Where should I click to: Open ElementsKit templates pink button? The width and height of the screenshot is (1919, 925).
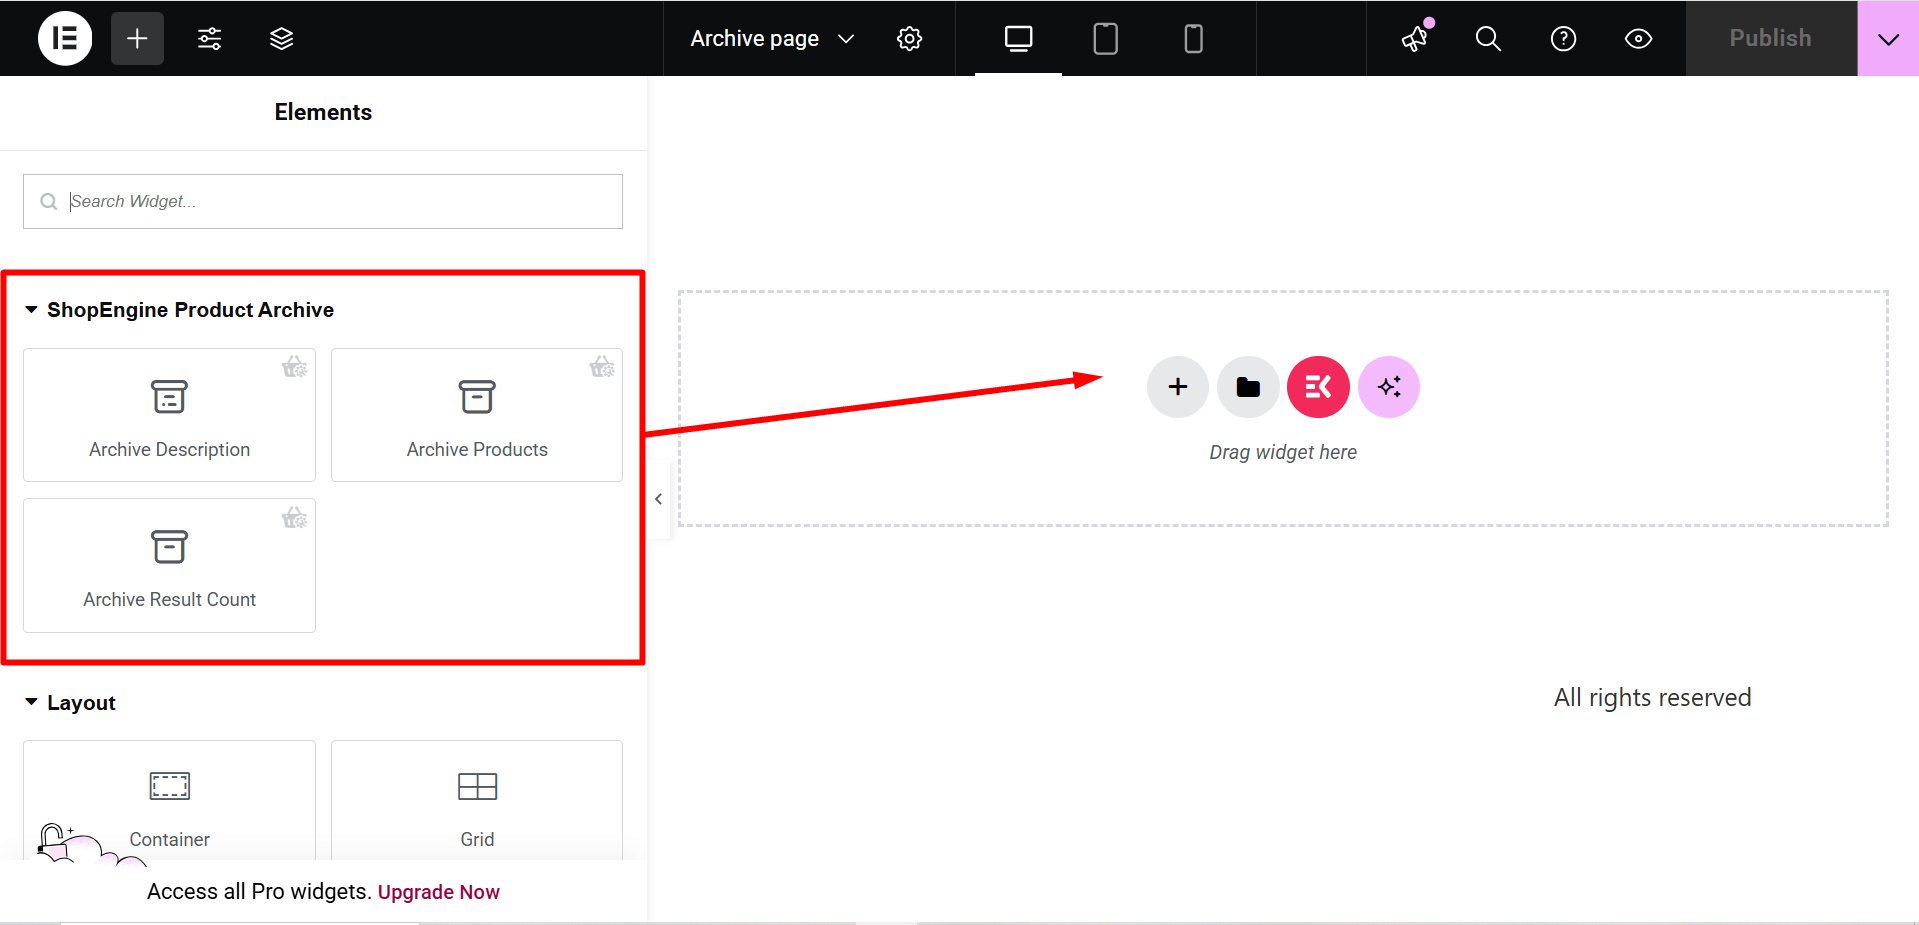coord(1318,387)
